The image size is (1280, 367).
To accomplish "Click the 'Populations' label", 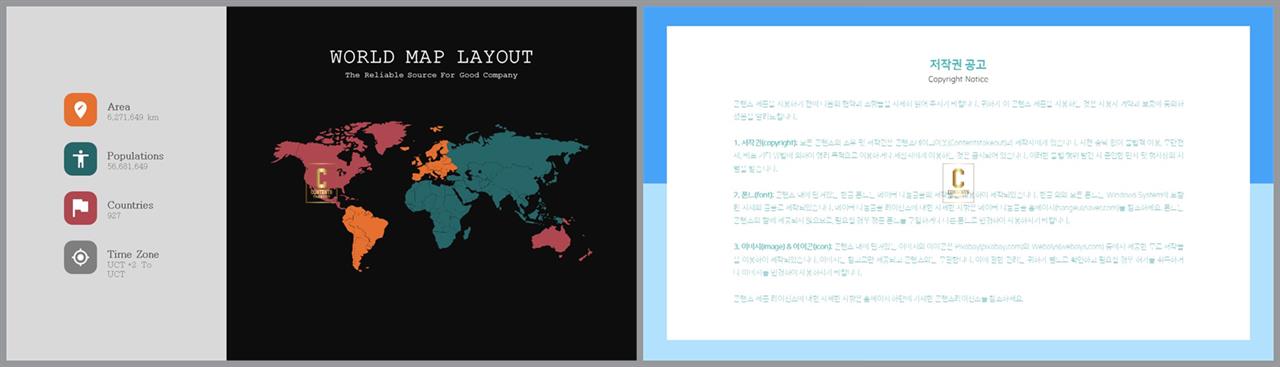I will pyautogui.click(x=135, y=156).
